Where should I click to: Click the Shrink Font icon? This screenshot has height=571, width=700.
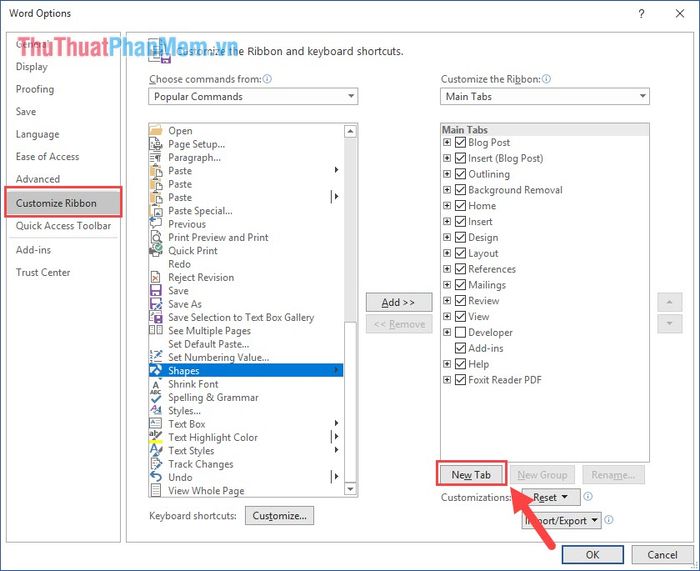[x=156, y=384]
